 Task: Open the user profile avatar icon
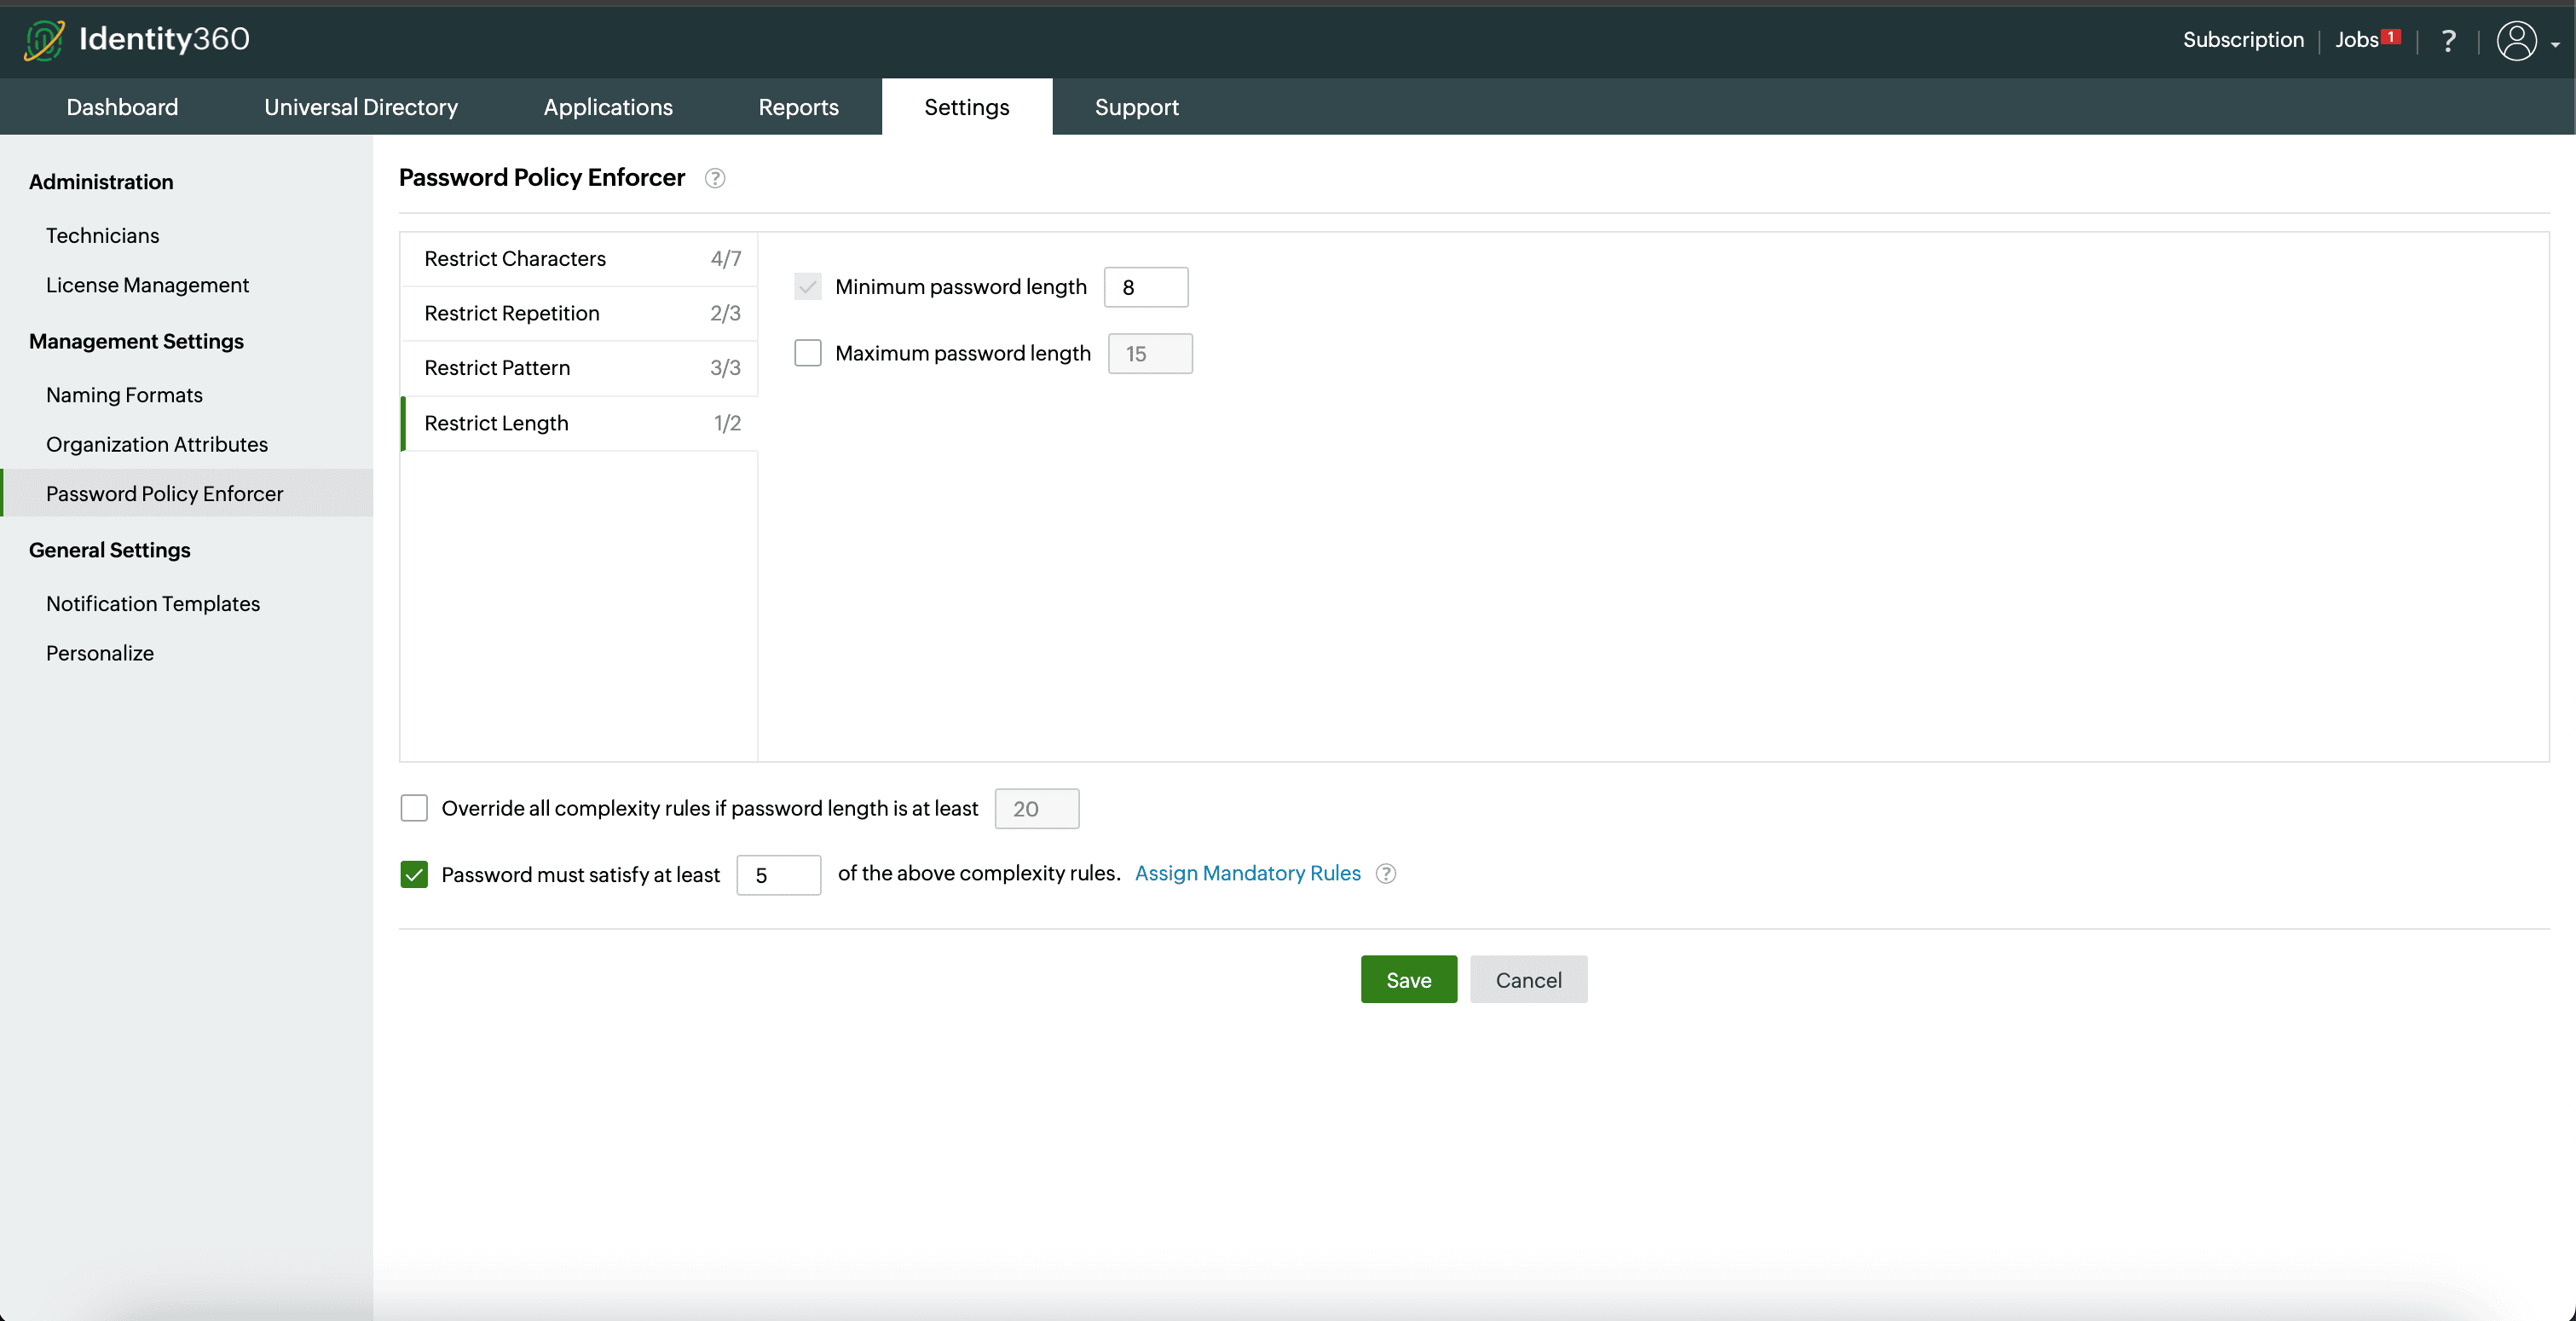coord(2516,41)
